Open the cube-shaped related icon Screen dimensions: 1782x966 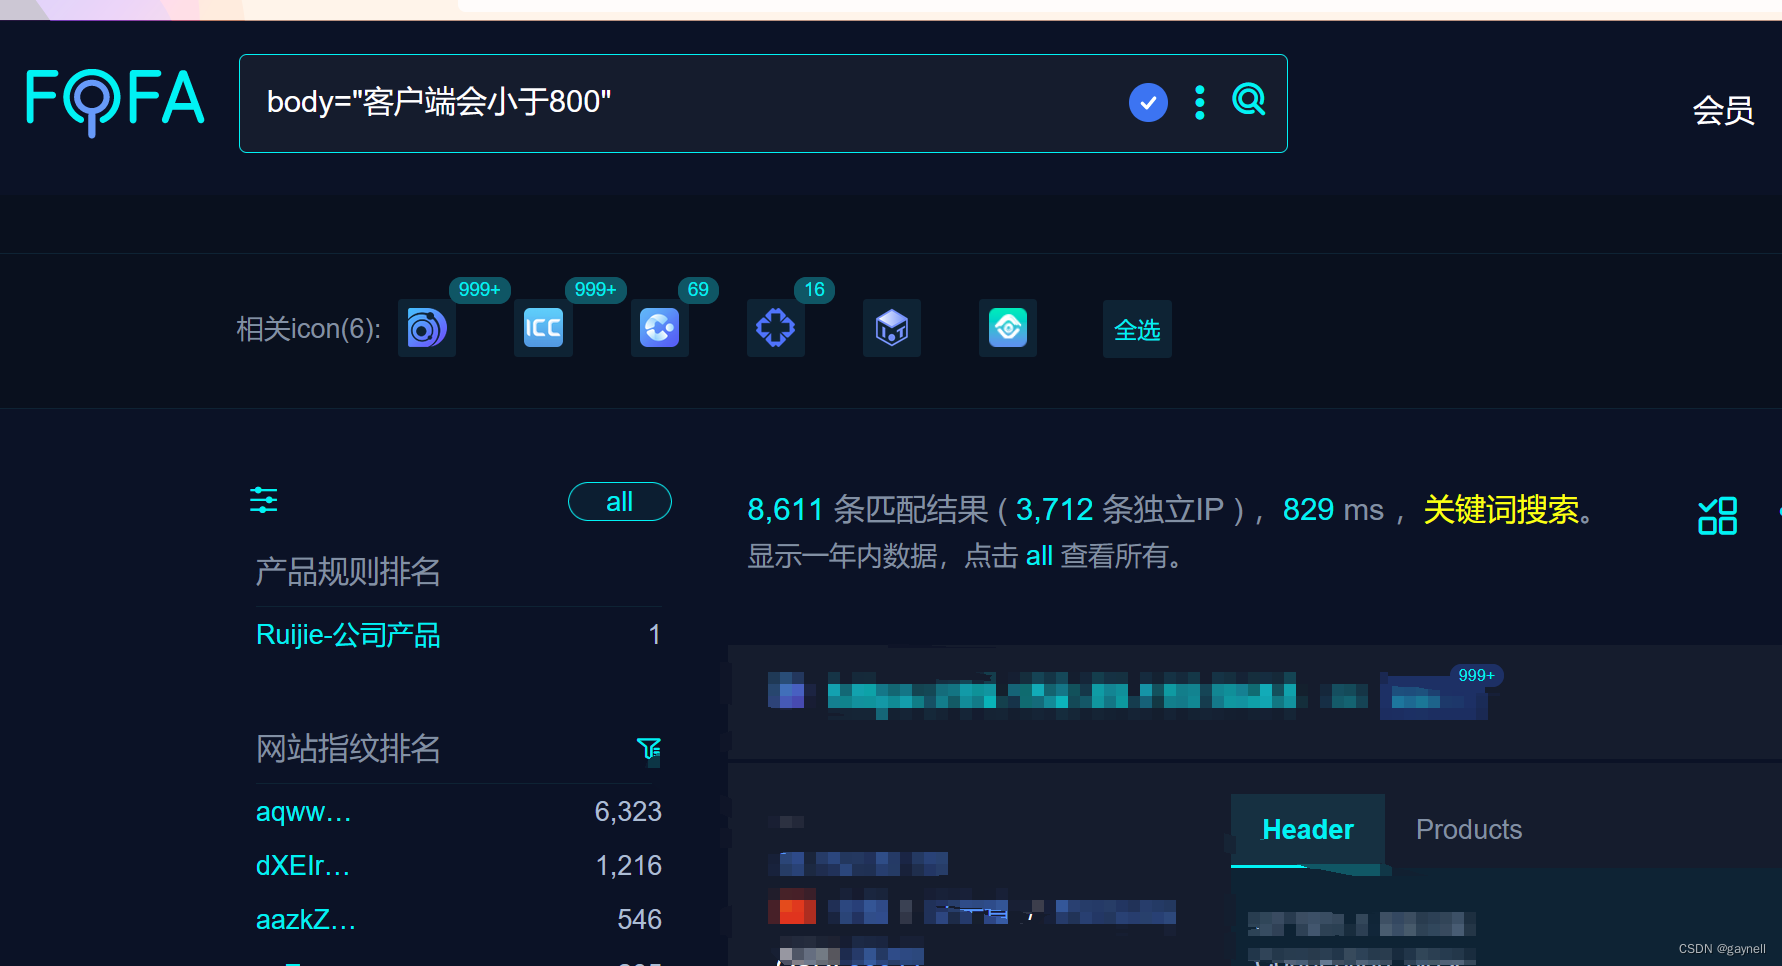(891, 328)
